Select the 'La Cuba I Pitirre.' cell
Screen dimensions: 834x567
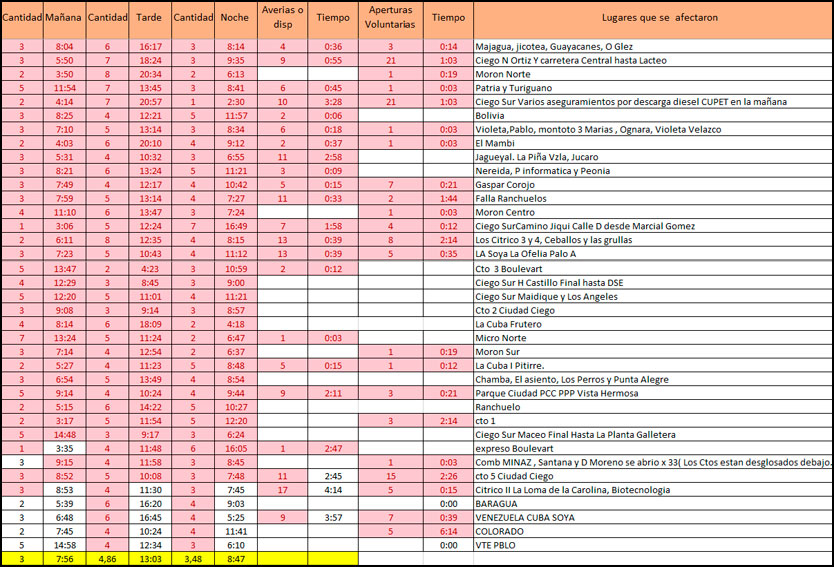point(653,365)
